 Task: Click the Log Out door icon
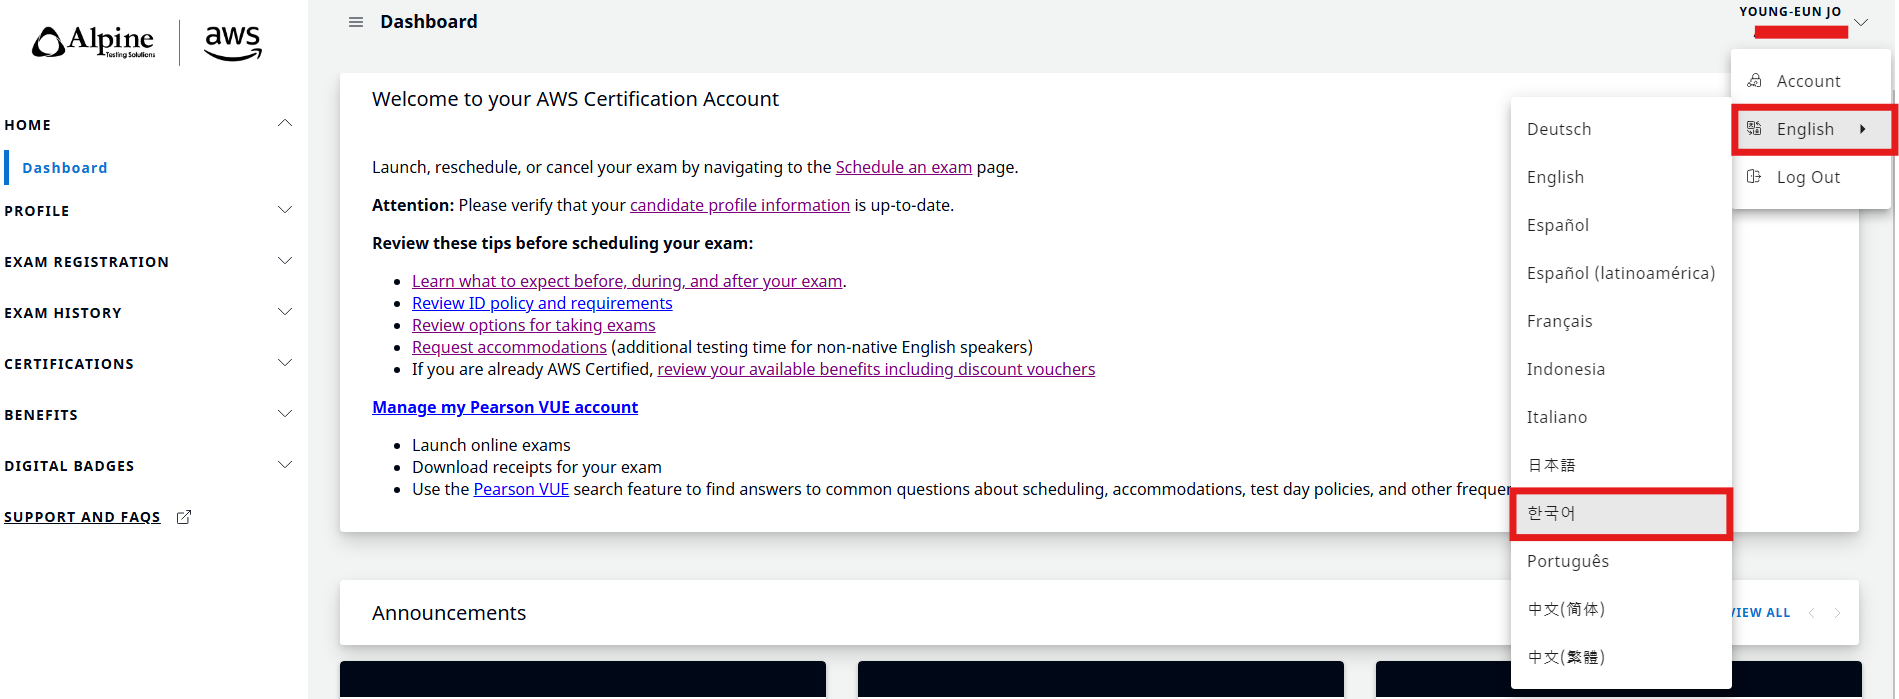[1754, 177]
